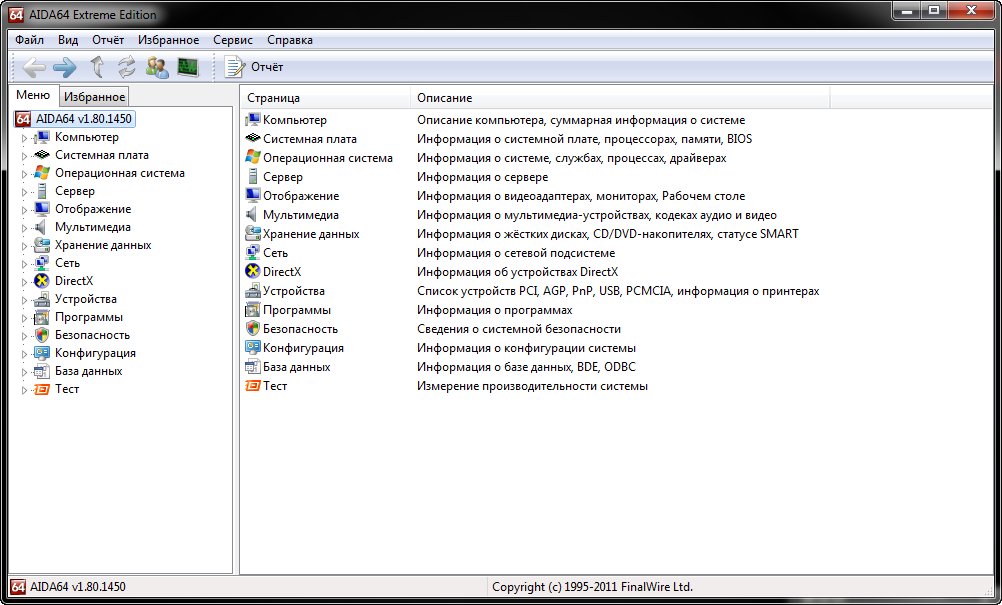Click the Refresh toolbar icon
This screenshot has height=605, width=1002.
click(x=127, y=67)
